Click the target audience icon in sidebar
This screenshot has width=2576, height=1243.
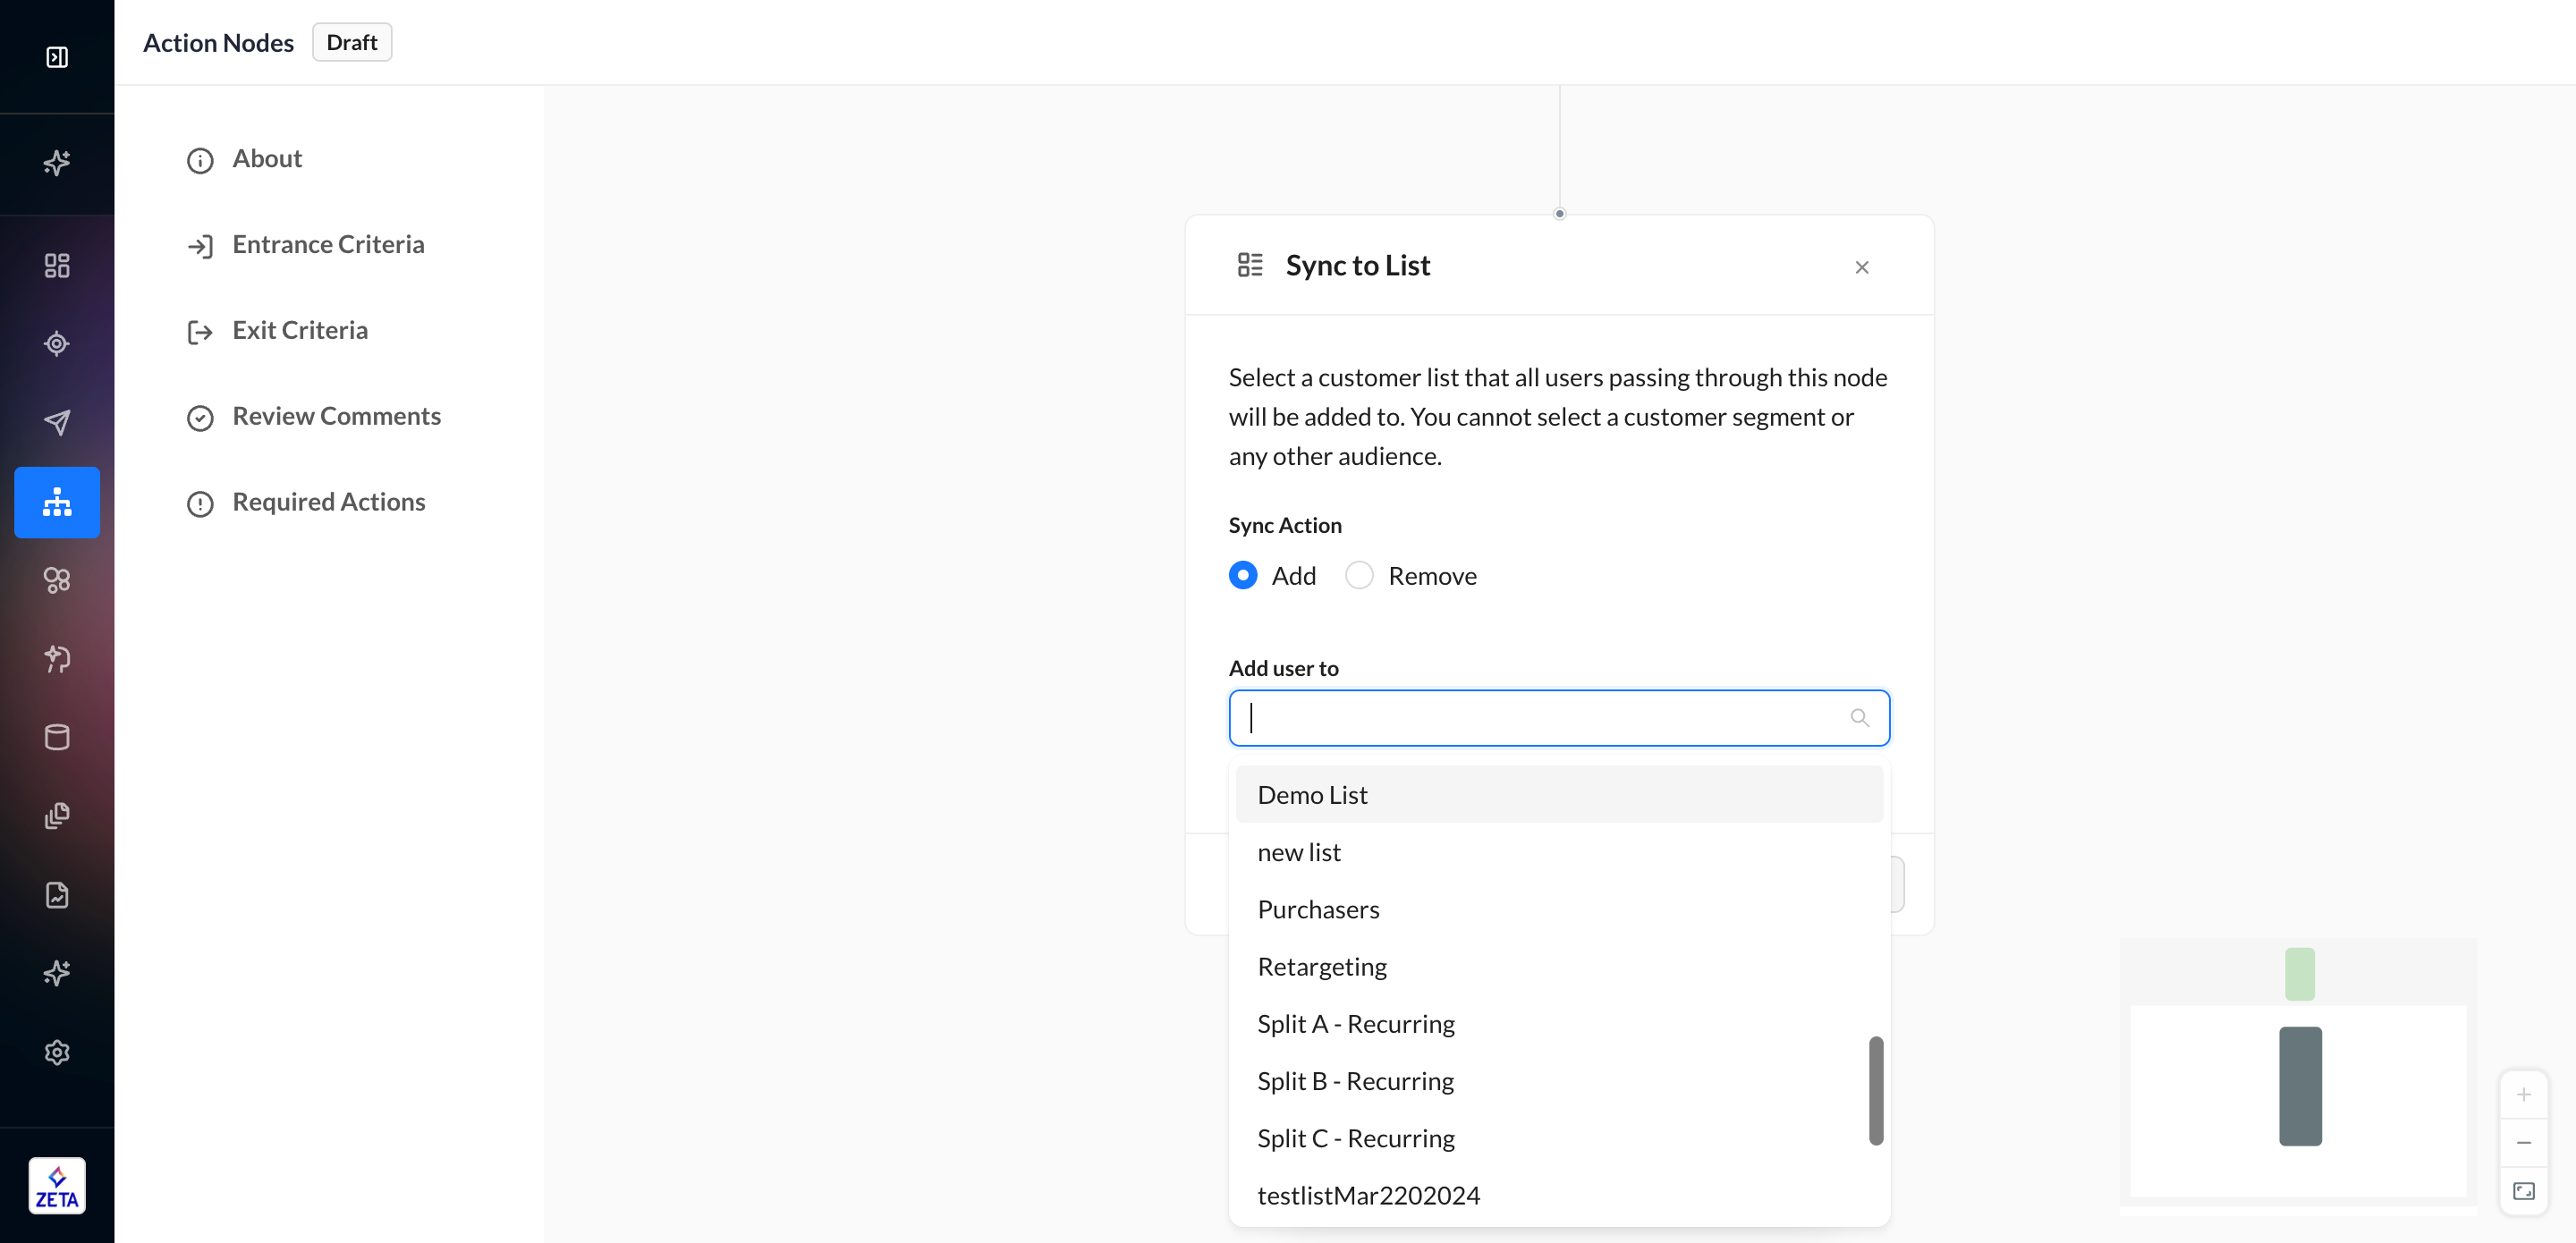[57, 344]
